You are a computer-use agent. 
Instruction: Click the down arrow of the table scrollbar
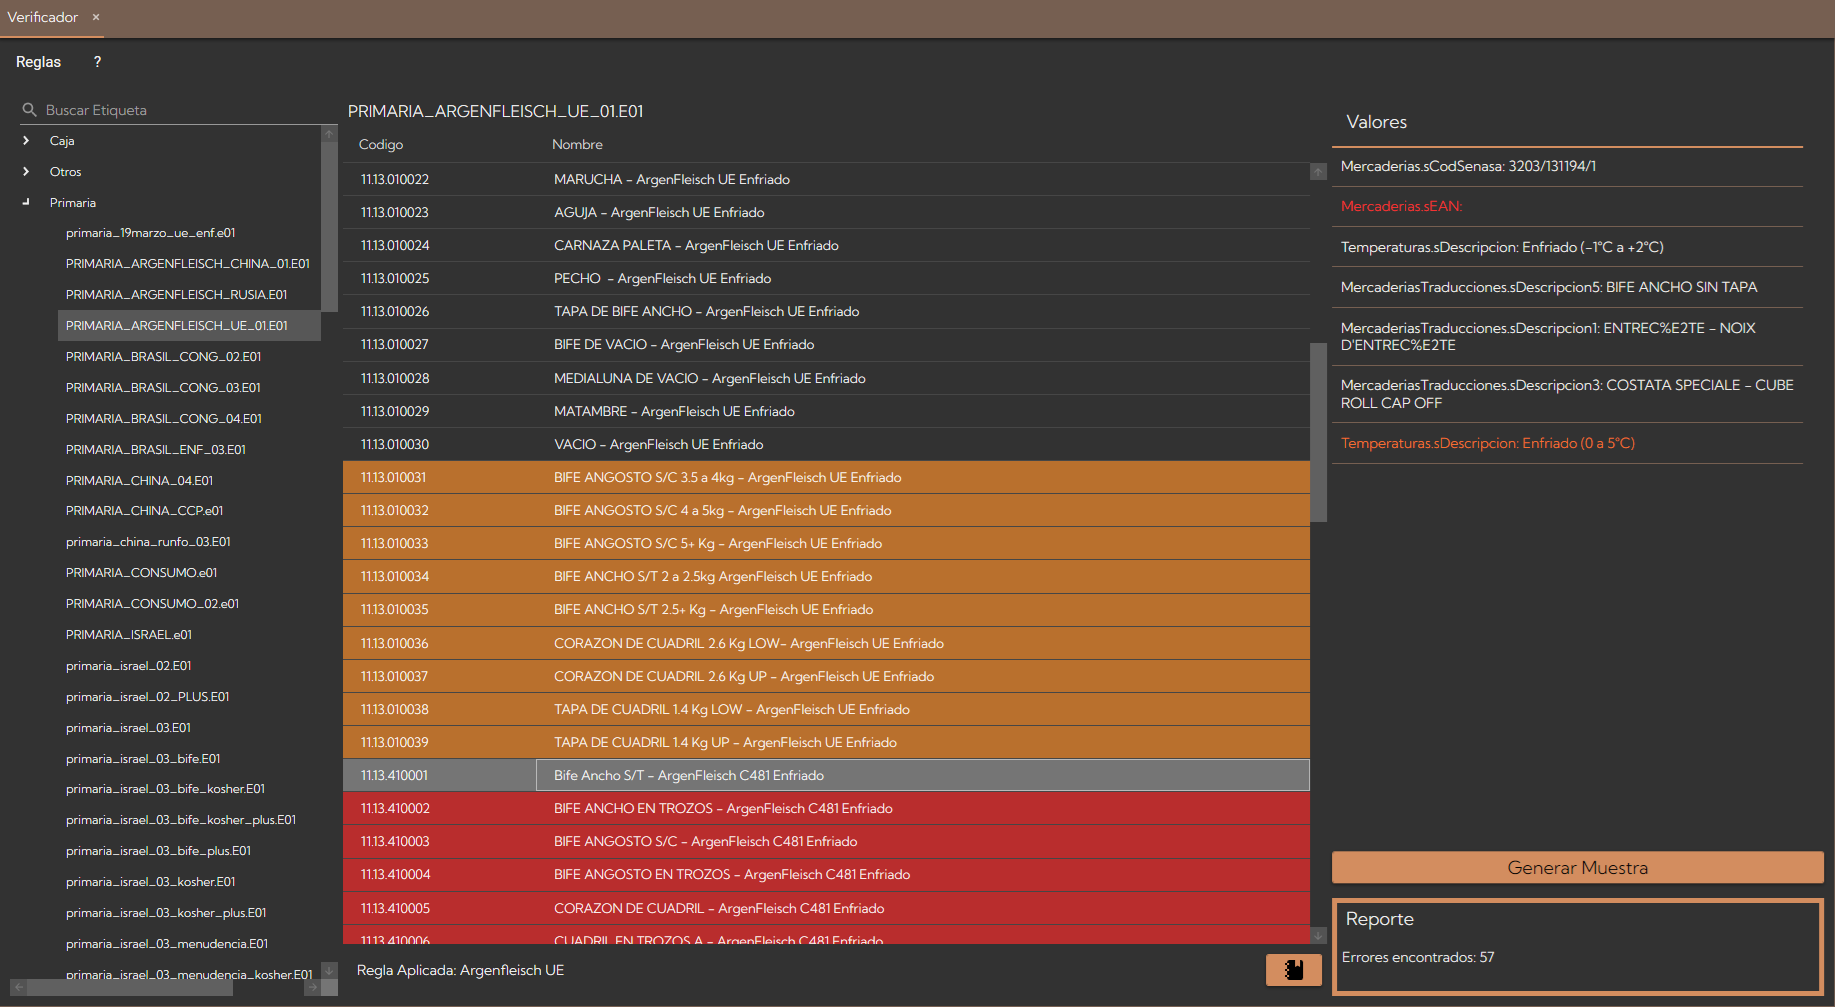[x=1318, y=935]
